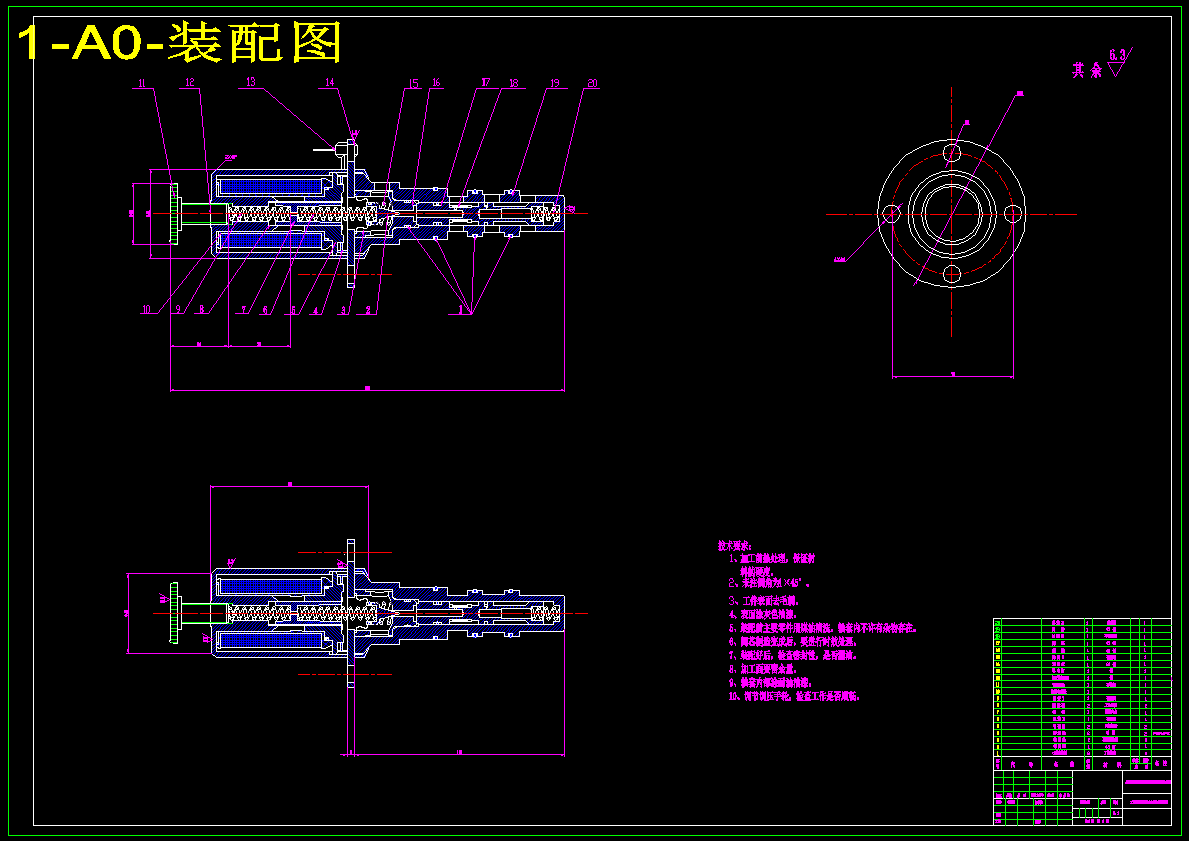Pick the part balloon label 6

[265, 309]
